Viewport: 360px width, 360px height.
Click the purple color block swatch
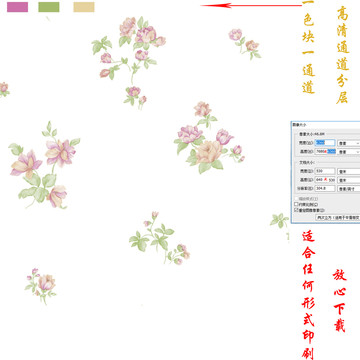pyautogui.click(x=17, y=7)
